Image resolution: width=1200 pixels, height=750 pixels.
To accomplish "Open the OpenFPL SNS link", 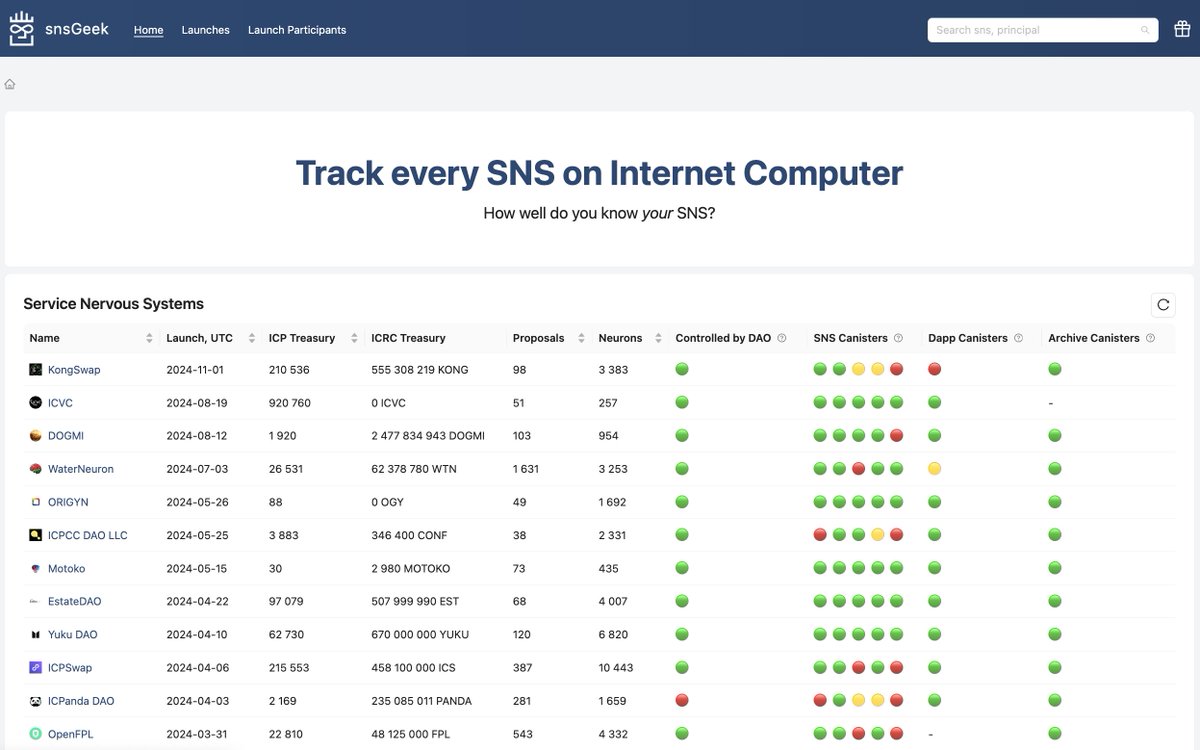I will click(x=71, y=733).
